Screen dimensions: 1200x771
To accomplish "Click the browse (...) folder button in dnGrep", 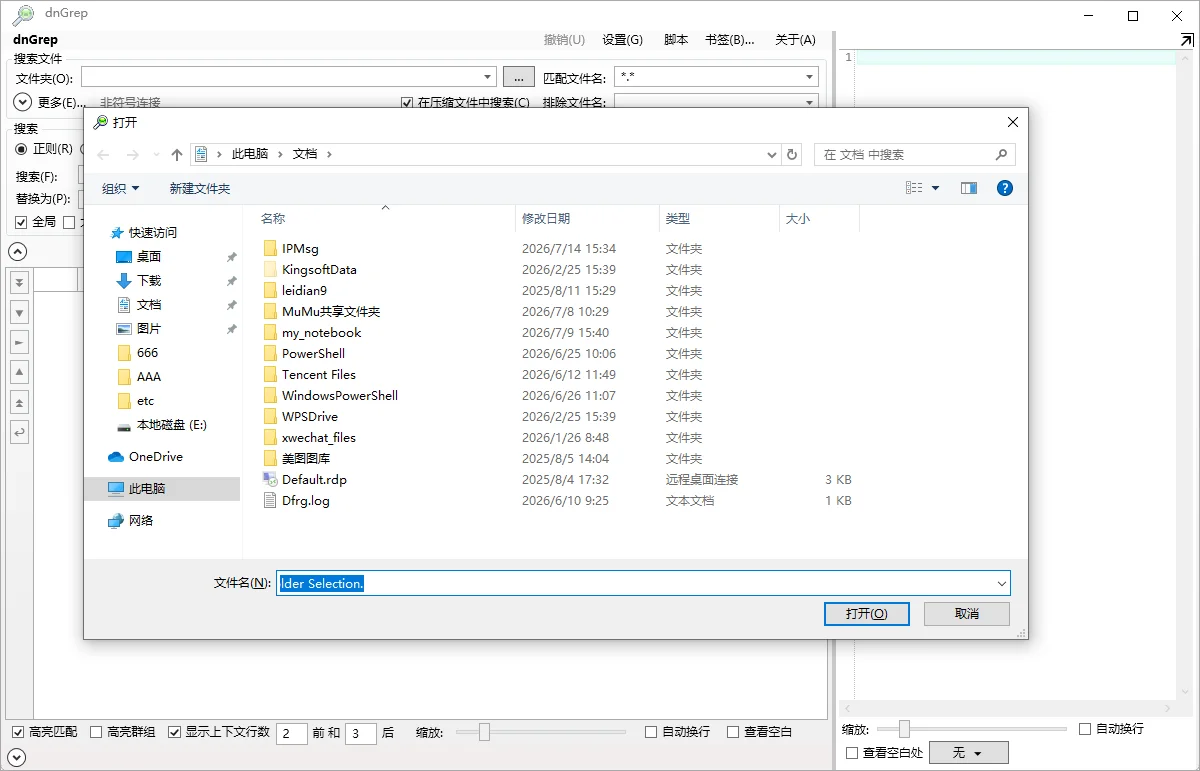I will 519,77.
